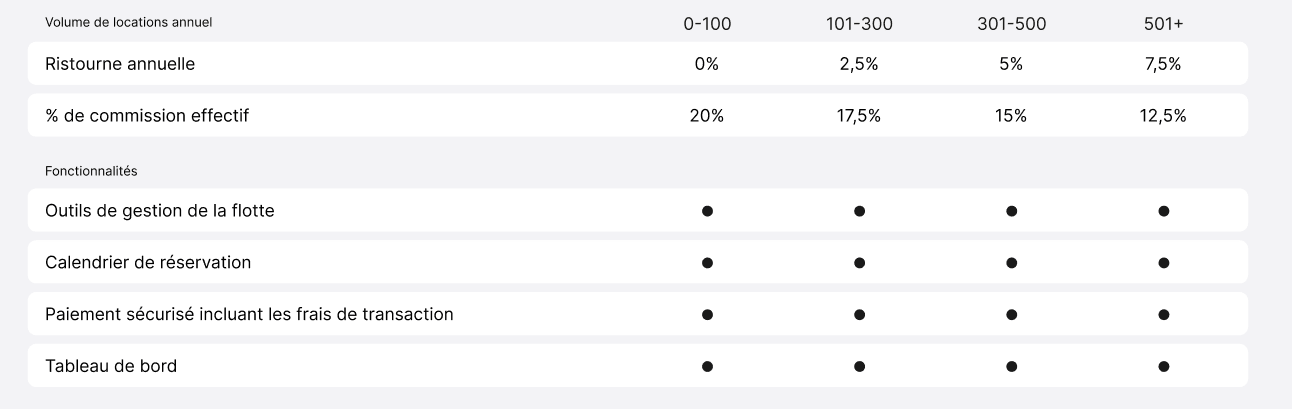Click the 7,5% ristourne value

[1163, 64]
